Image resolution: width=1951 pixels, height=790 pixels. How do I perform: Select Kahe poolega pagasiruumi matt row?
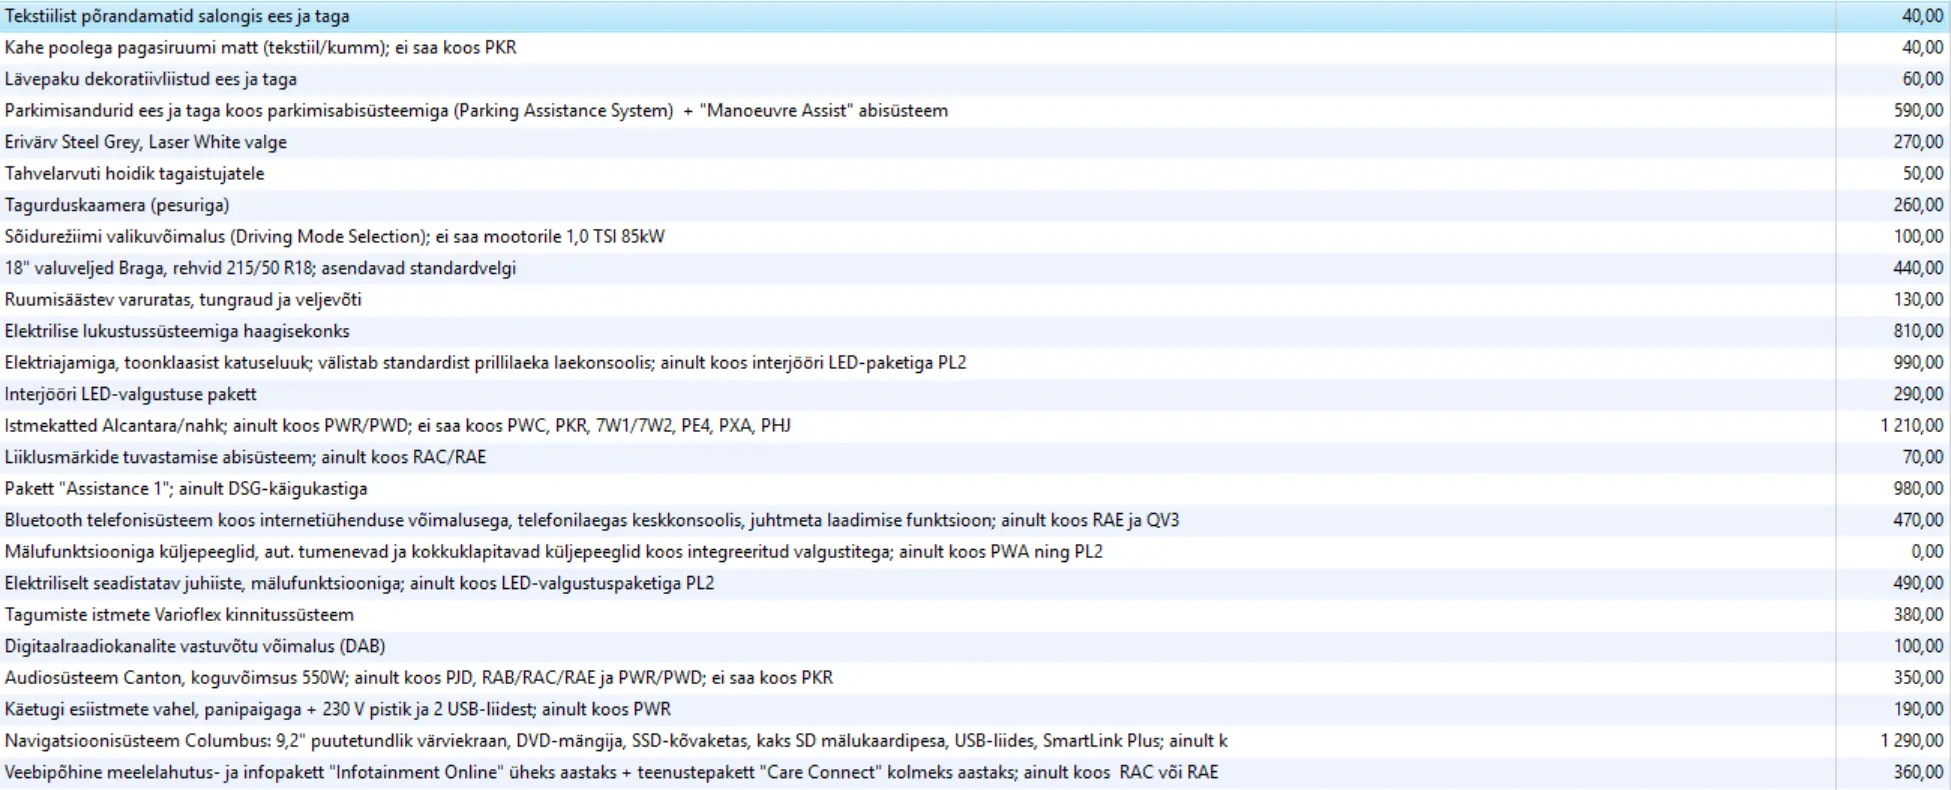[x=260, y=47]
